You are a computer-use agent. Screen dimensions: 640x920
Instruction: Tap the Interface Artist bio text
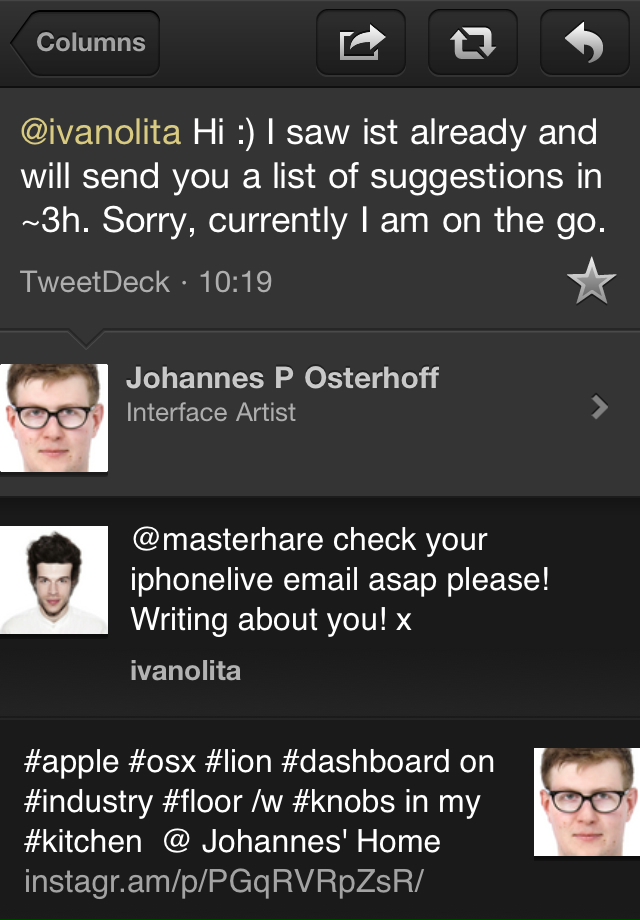[211, 412]
